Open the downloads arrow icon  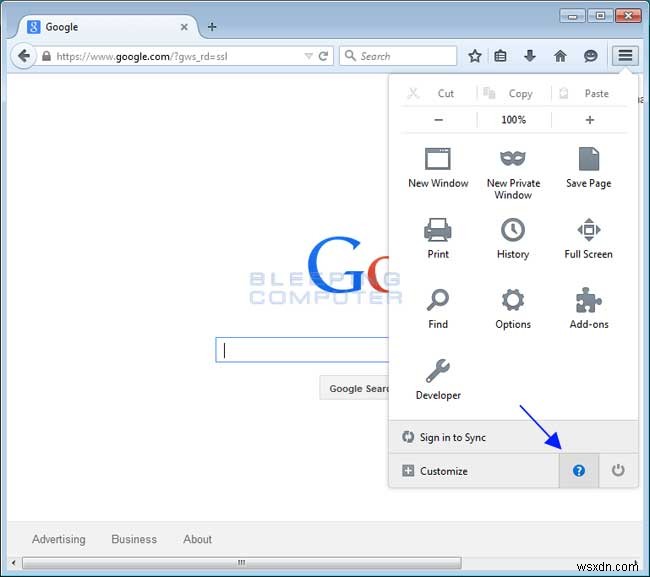(530, 56)
